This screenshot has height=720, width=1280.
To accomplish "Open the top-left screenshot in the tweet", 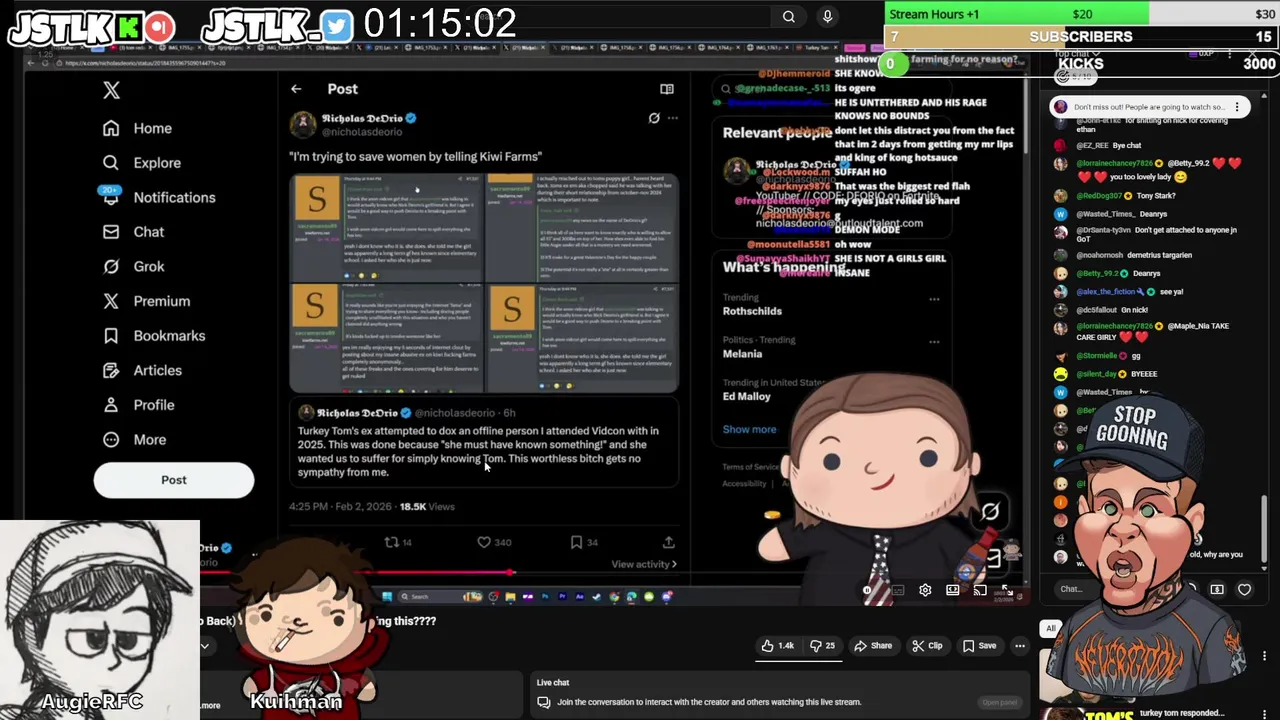I will tap(386, 227).
